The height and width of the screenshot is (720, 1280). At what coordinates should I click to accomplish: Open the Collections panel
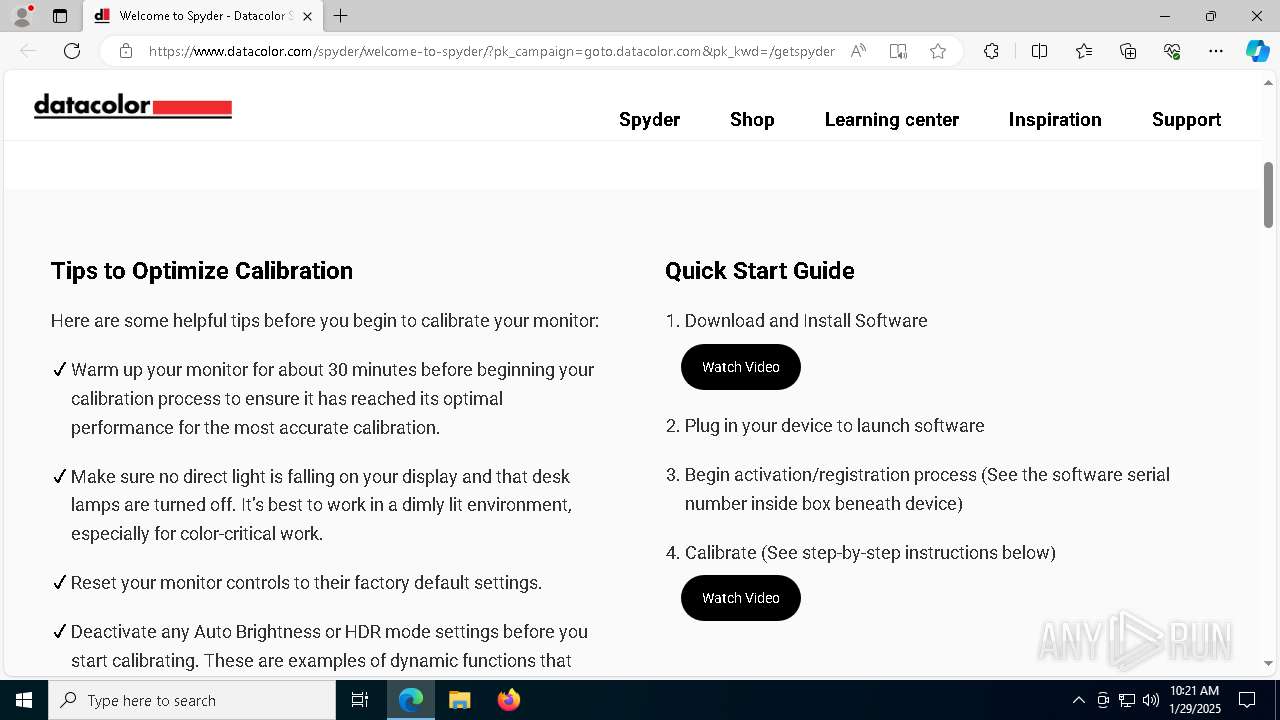coord(1128,51)
